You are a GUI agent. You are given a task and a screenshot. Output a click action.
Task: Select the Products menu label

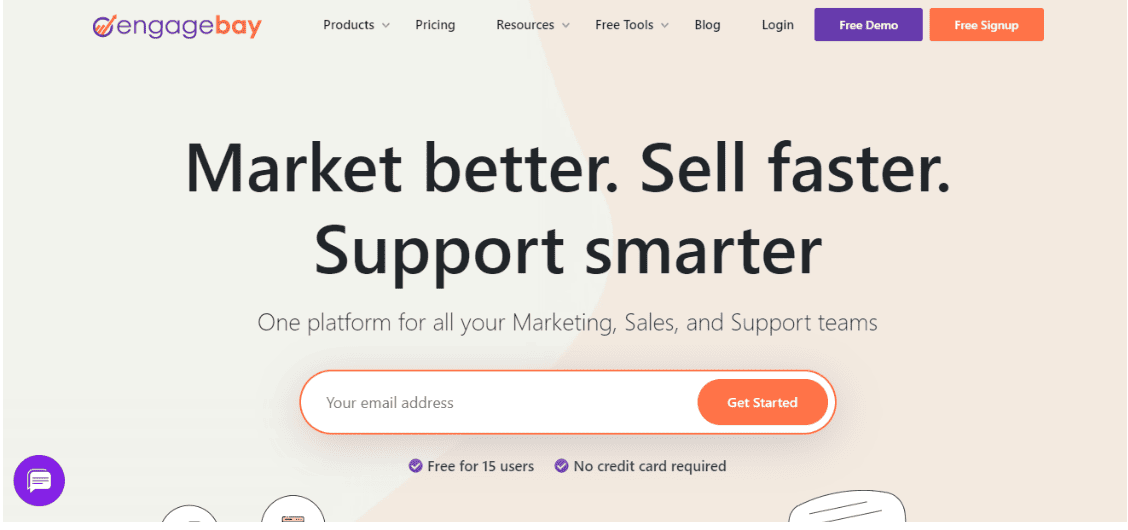point(349,25)
